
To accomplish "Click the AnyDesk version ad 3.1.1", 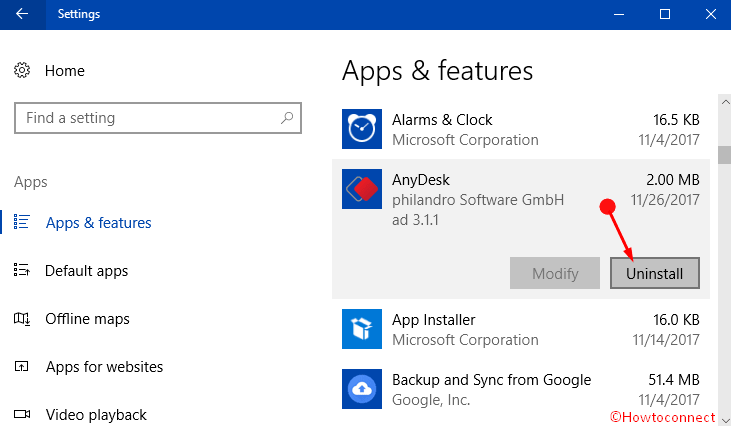I will click(415, 220).
